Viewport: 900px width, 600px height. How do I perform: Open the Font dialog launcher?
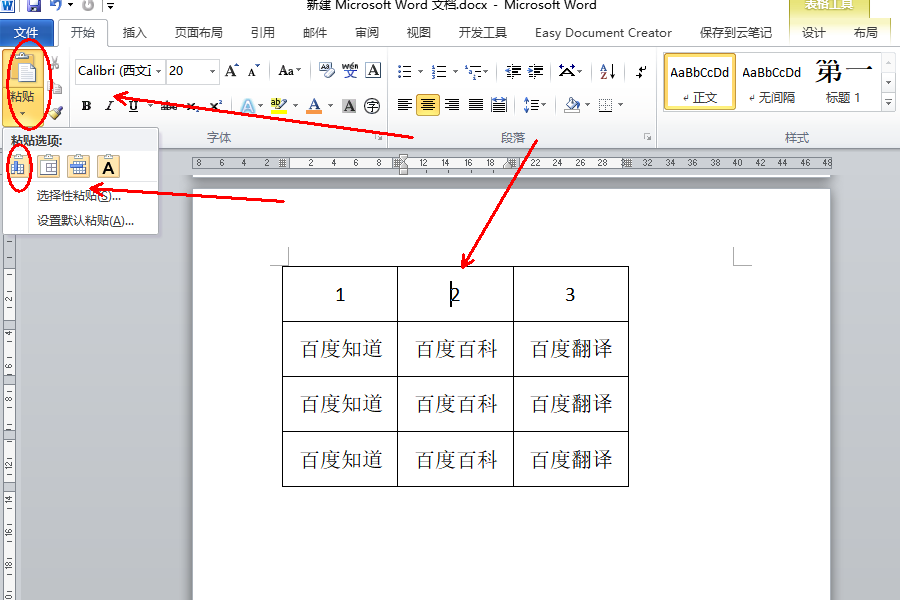[x=379, y=137]
